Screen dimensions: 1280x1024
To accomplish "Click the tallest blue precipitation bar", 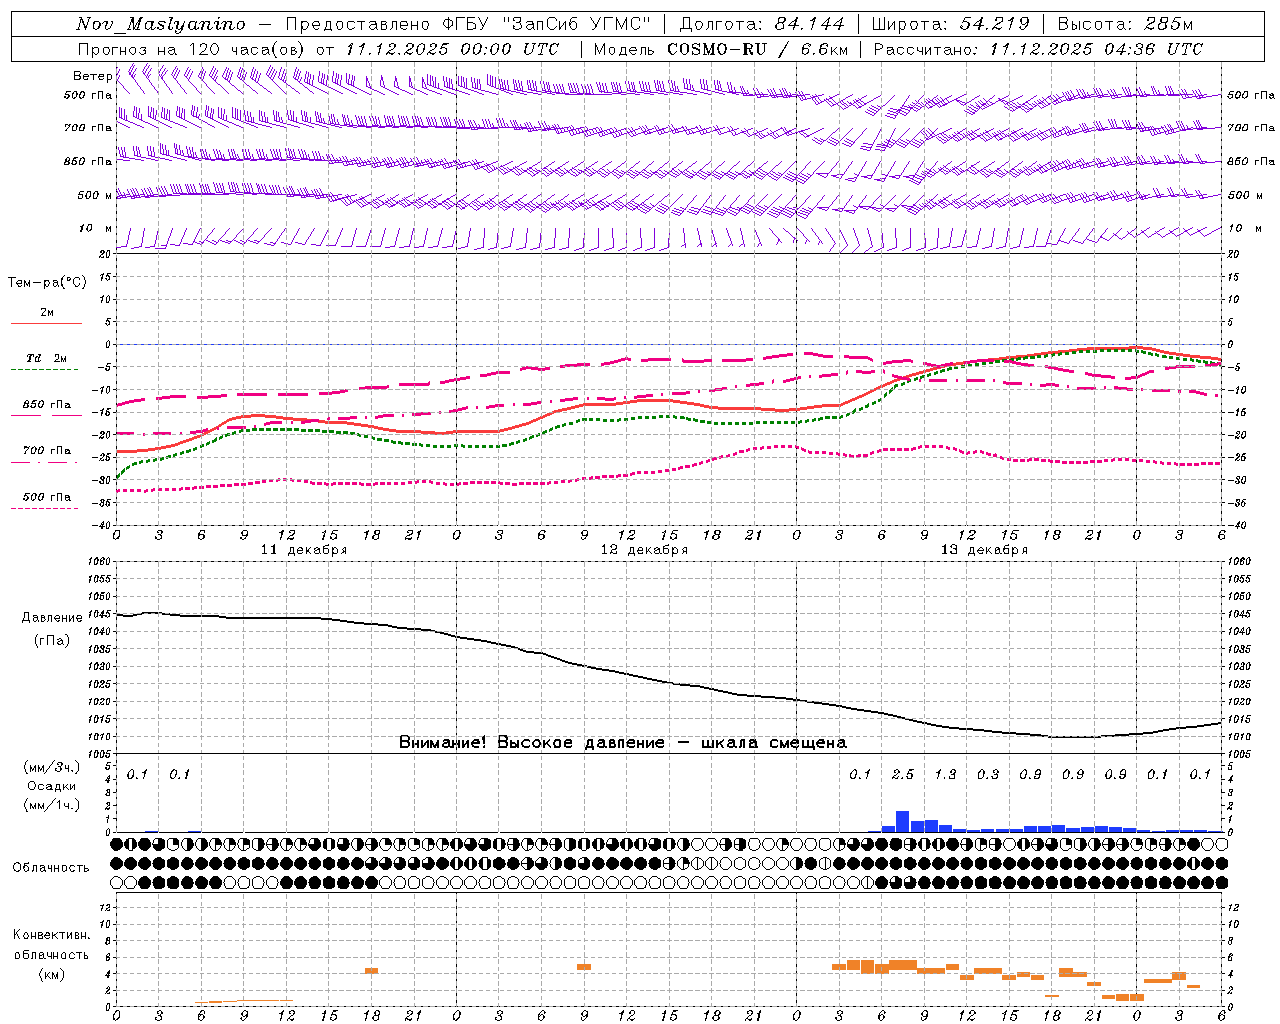I will pos(902,821).
